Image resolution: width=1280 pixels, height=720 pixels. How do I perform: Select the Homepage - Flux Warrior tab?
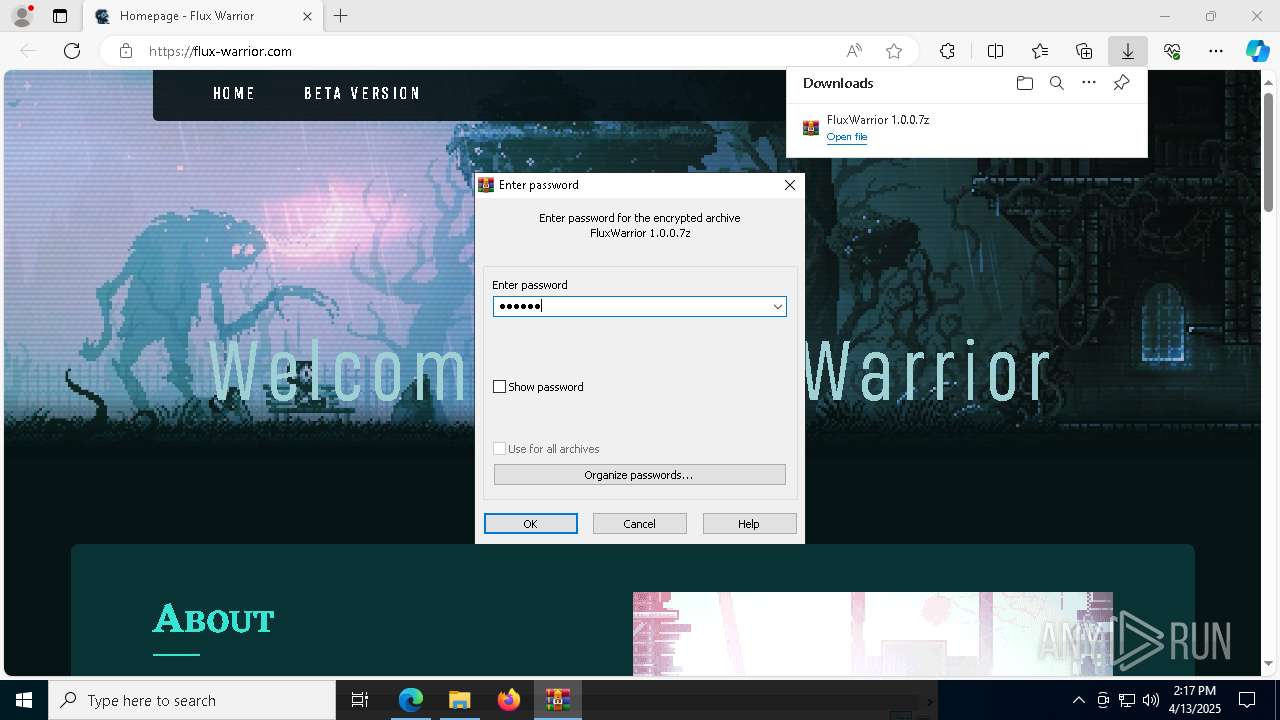(203, 16)
